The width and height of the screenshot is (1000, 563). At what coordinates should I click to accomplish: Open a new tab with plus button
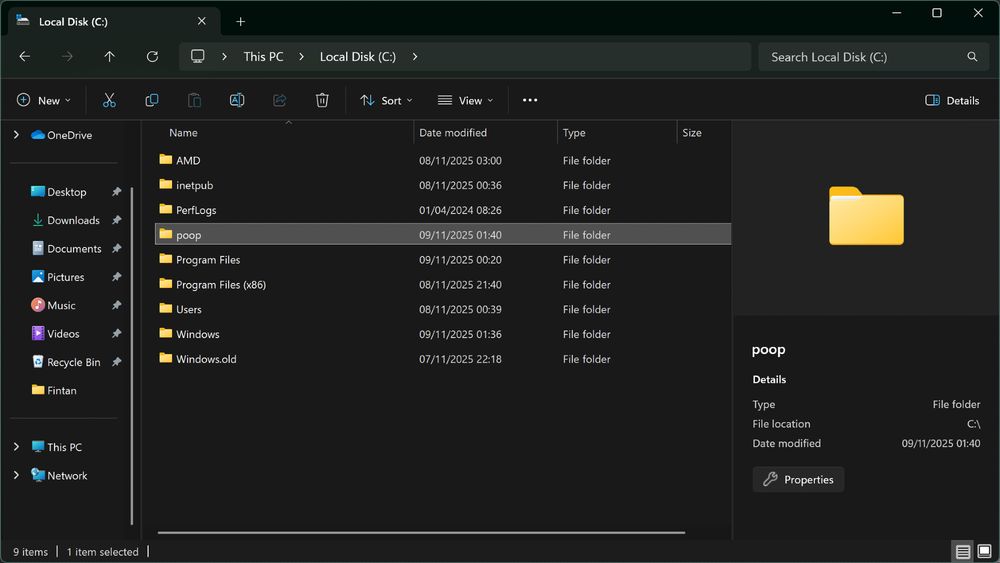pyautogui.click(x=240, y=22)
